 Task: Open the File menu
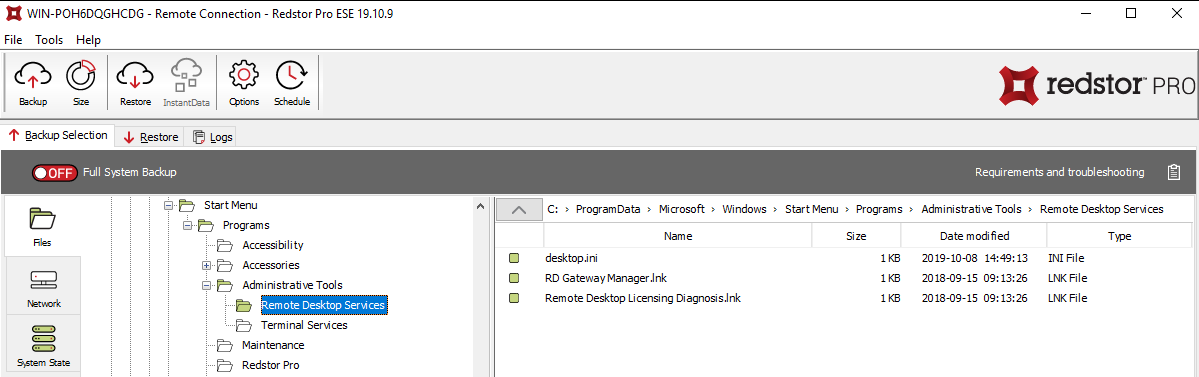(13, 40)
